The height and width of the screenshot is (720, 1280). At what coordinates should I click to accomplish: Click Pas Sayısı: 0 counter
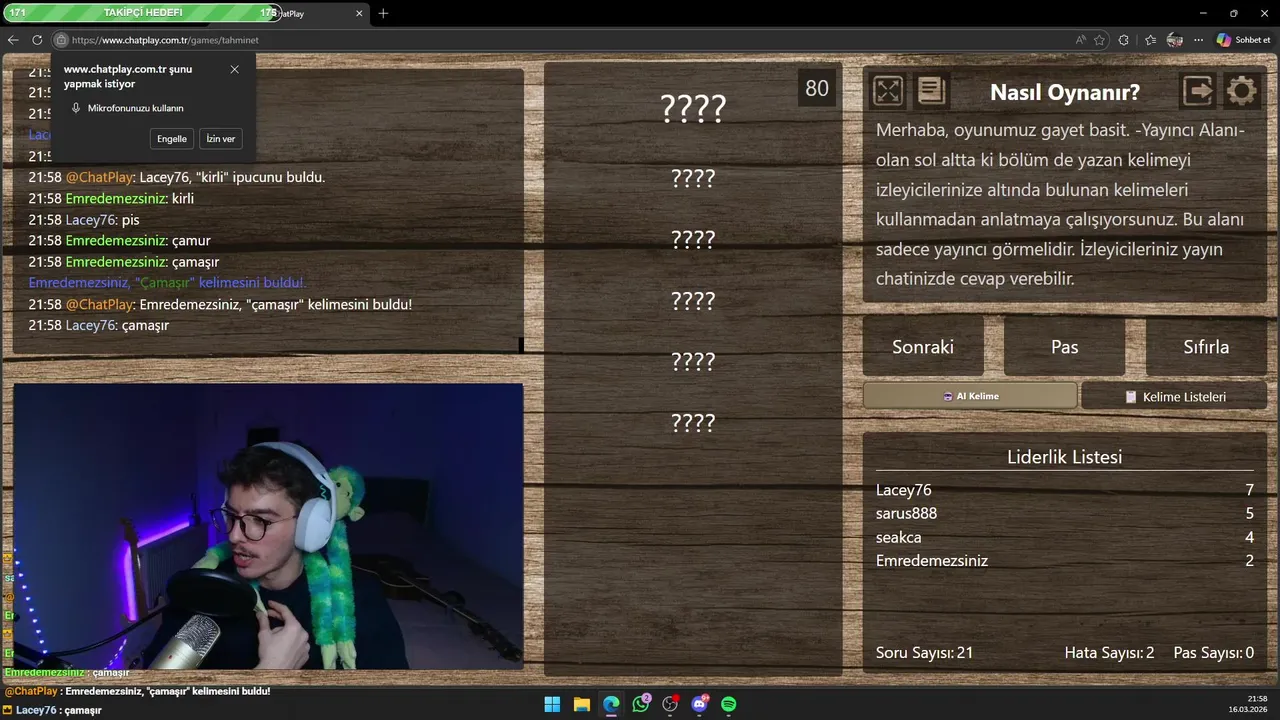click(1213, 653)
